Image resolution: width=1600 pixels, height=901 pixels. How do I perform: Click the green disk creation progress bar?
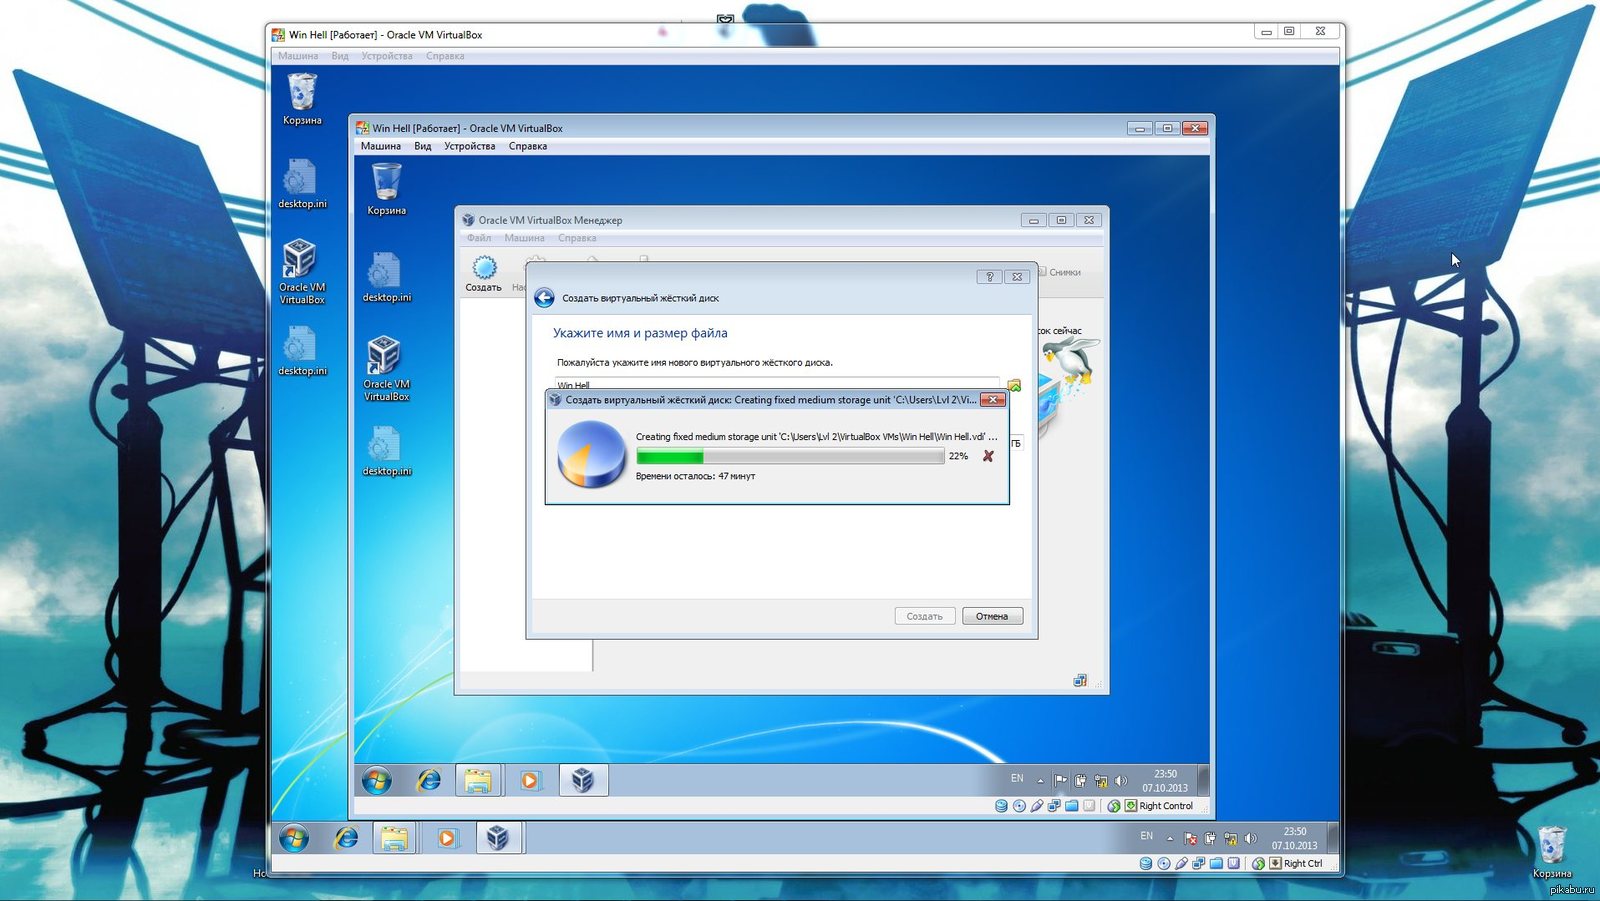click(670, 456)
